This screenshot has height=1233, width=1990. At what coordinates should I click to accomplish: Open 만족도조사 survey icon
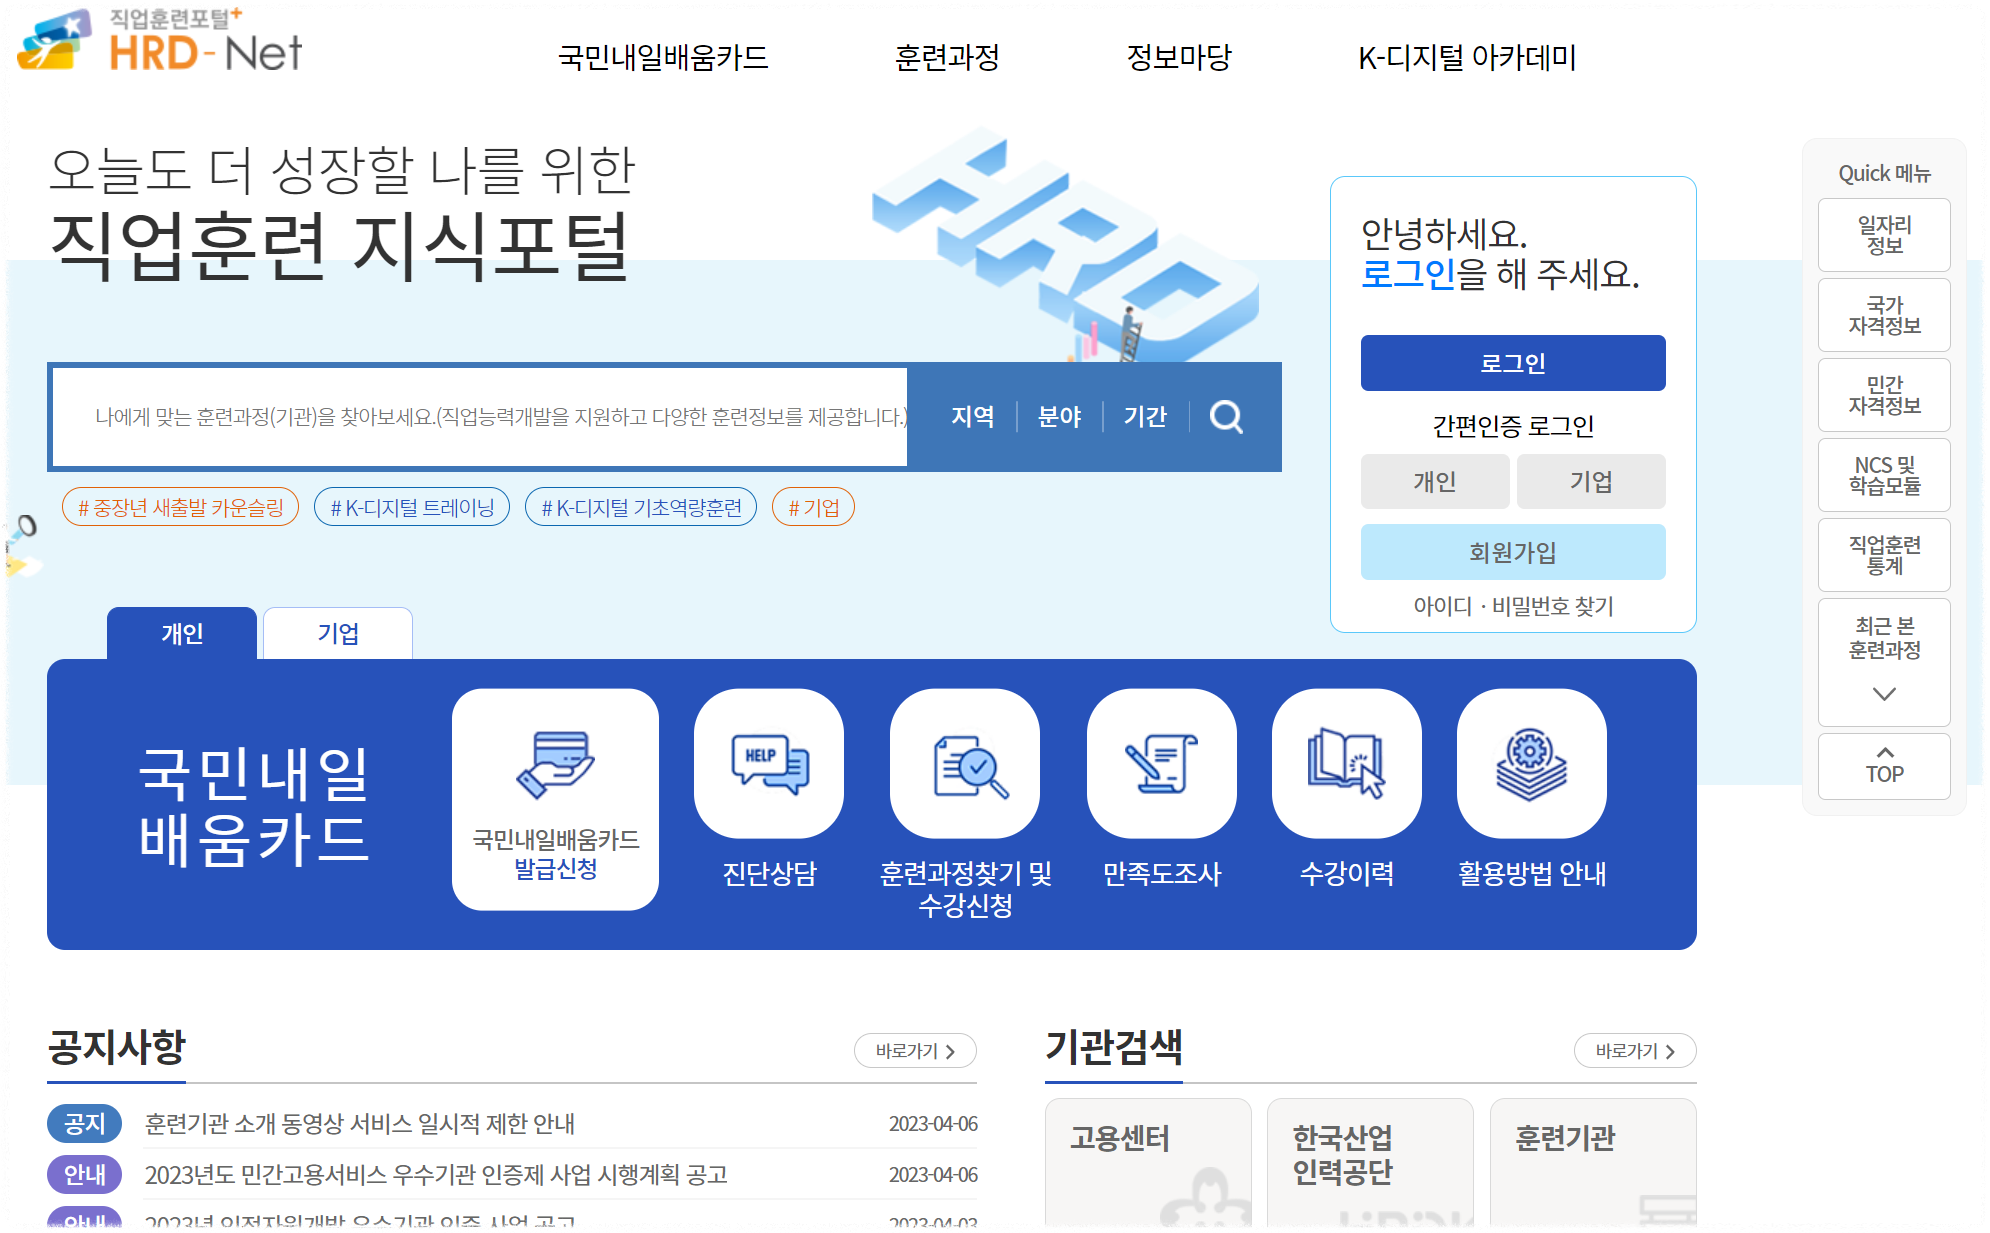point(1162,764)
